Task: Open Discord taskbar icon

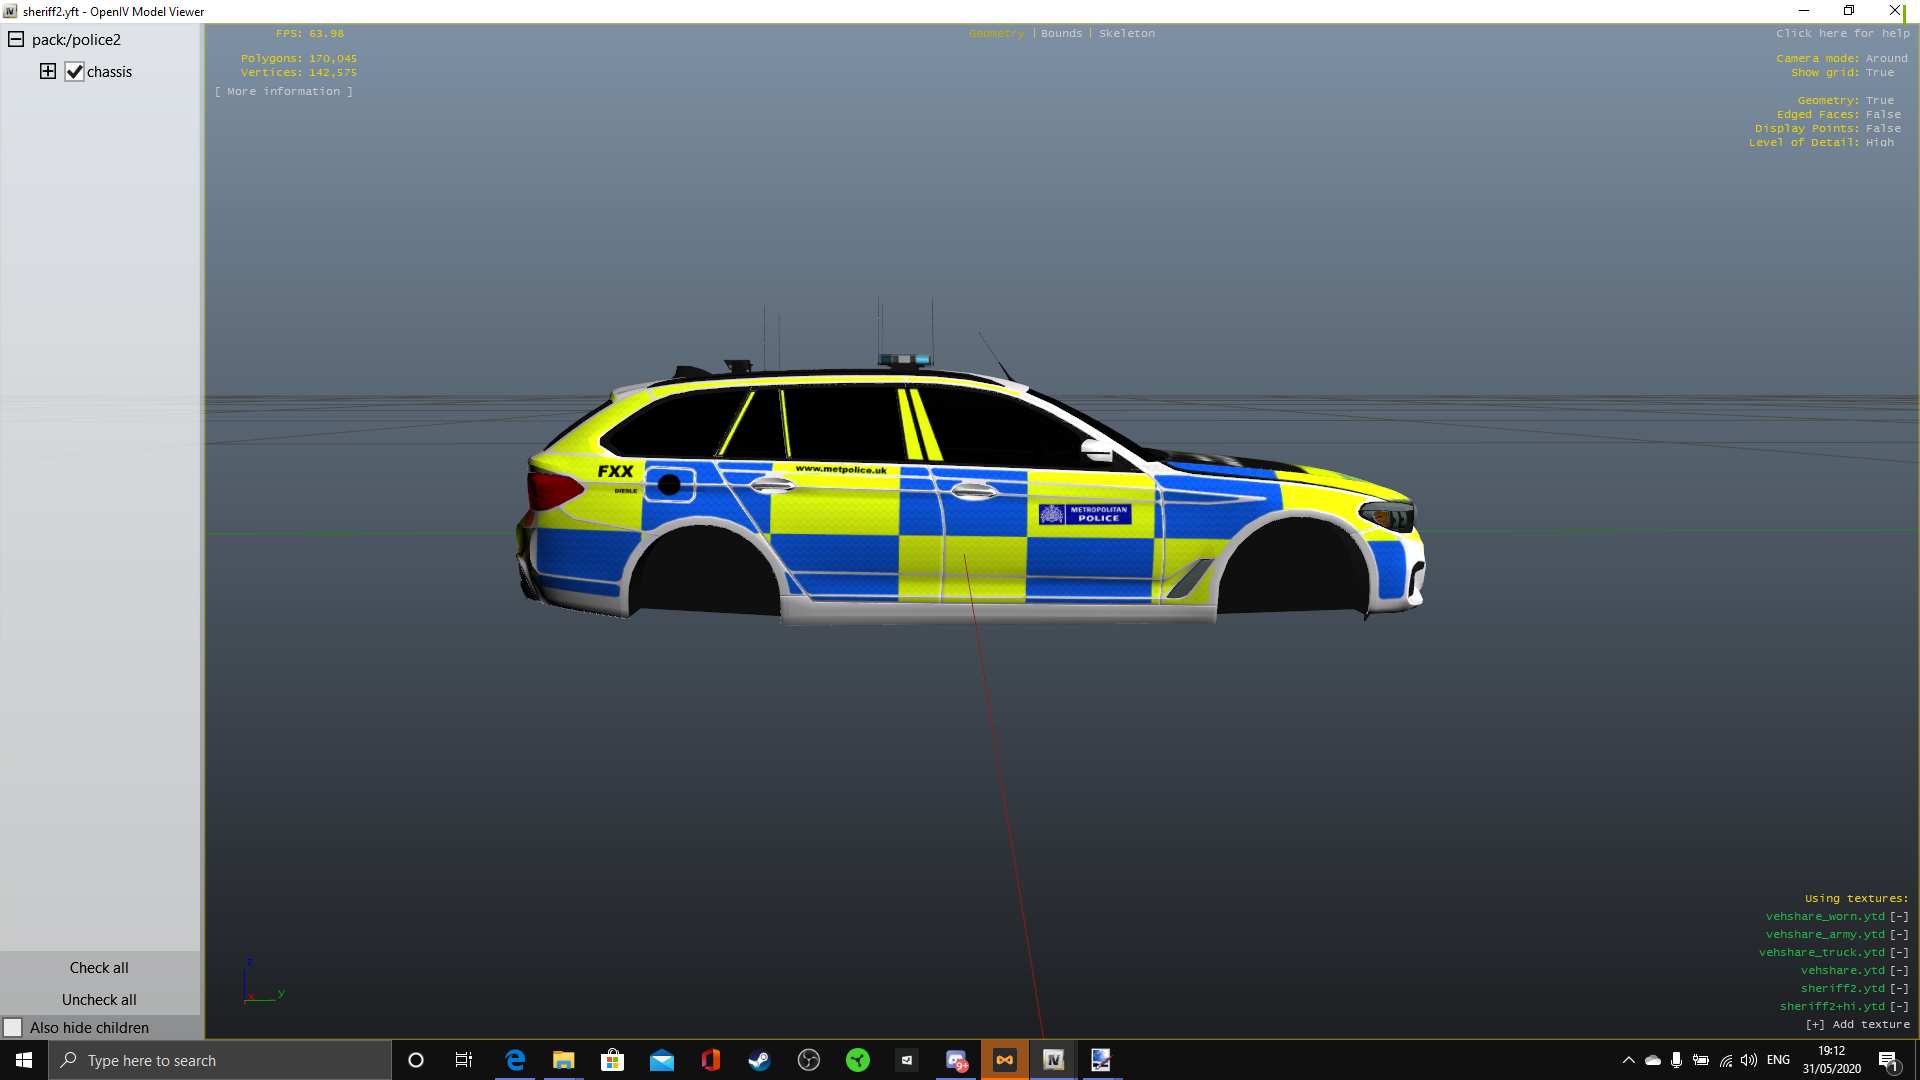Action: pos(956,1060)
